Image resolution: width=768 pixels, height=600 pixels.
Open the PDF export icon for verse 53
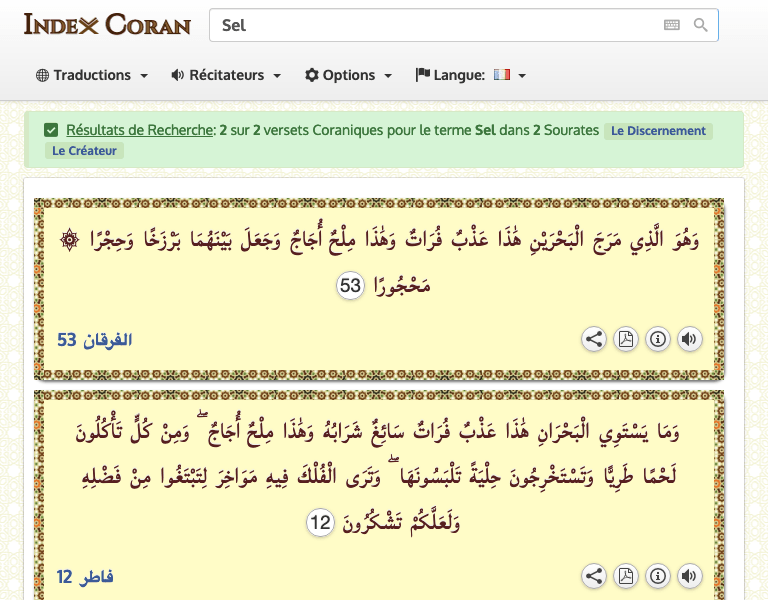626,339
